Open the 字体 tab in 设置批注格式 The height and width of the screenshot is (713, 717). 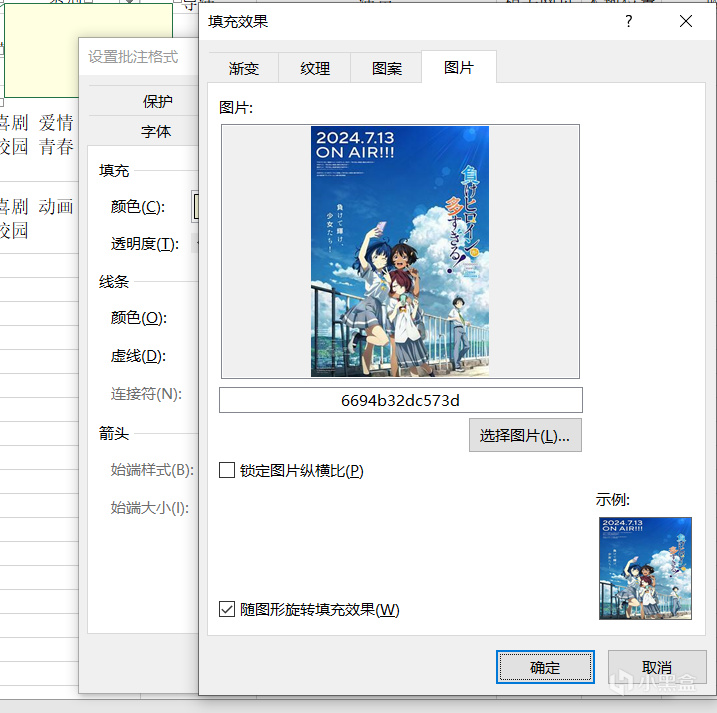pos(156,132)
